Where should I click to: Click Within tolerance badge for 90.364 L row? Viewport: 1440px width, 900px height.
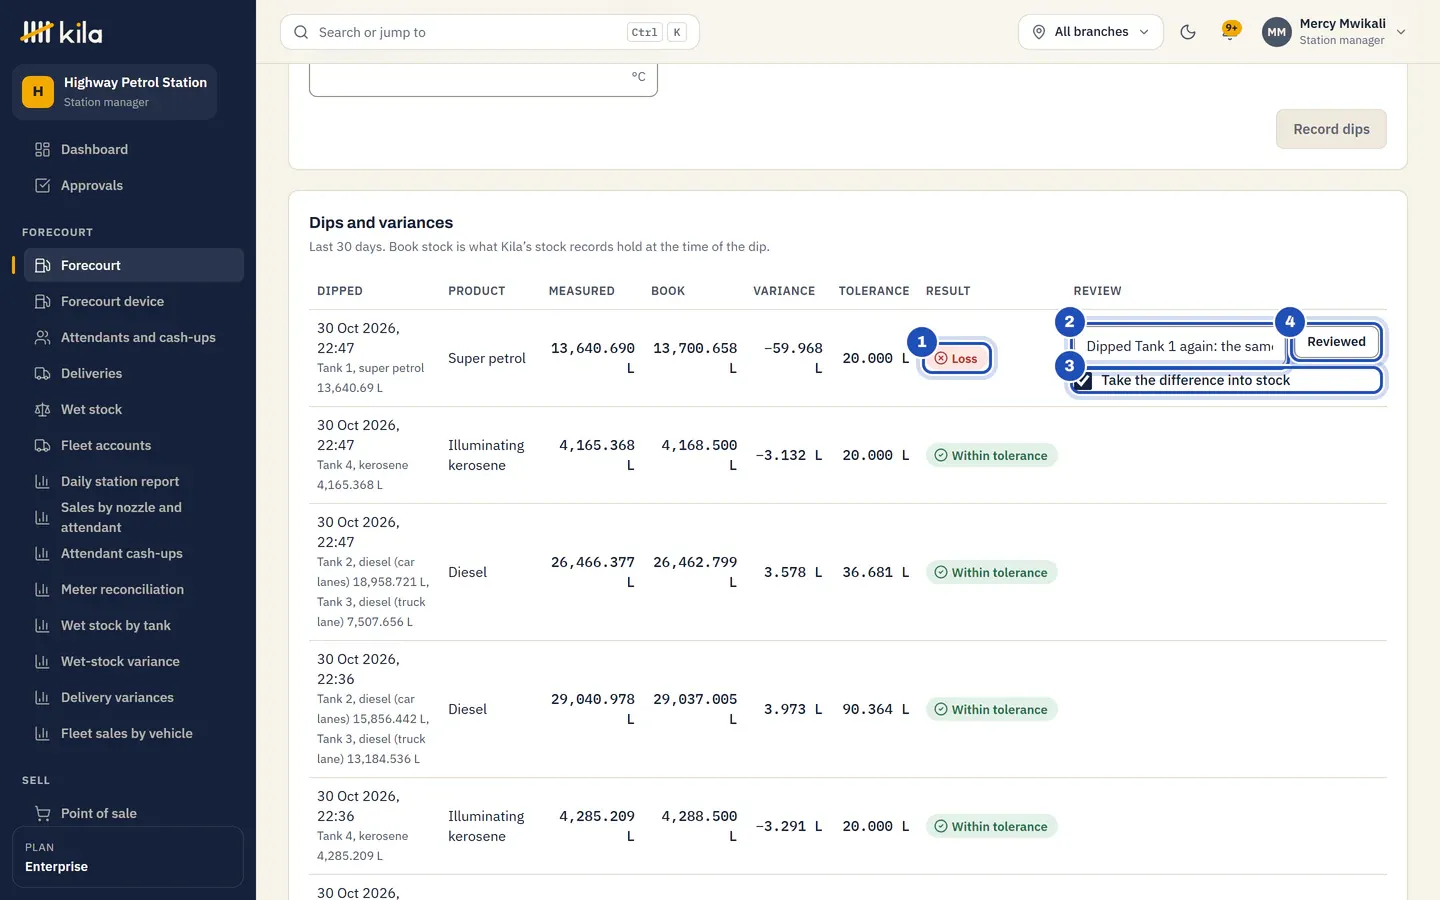[991, 710]
